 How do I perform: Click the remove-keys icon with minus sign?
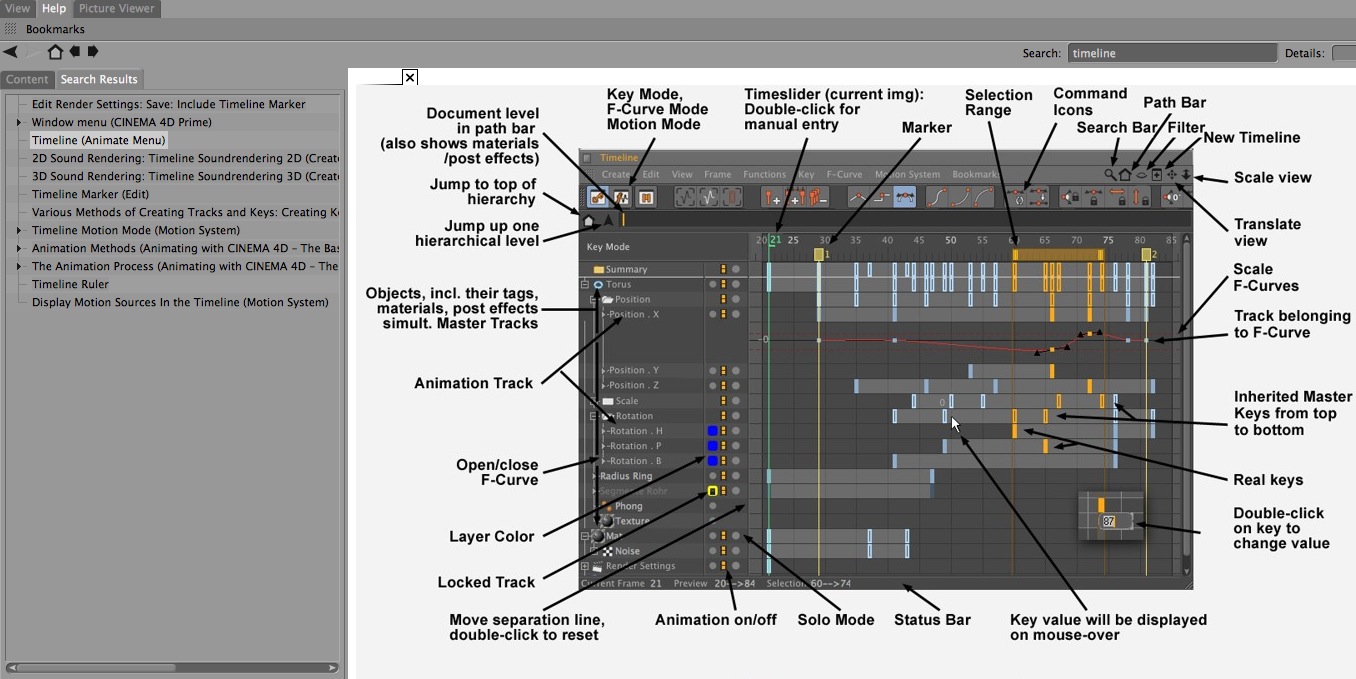[x=817, y=197]
